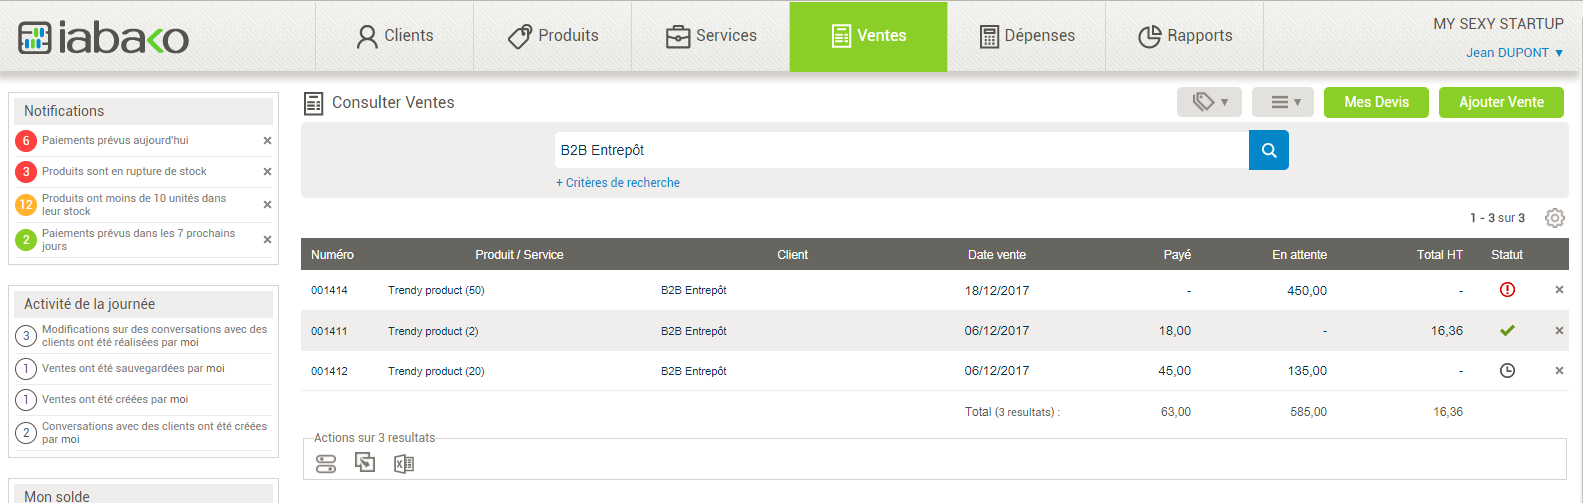Click red alert status of sale 001414
This screenshot has height=503, width=1583.
coord(1507,290)
